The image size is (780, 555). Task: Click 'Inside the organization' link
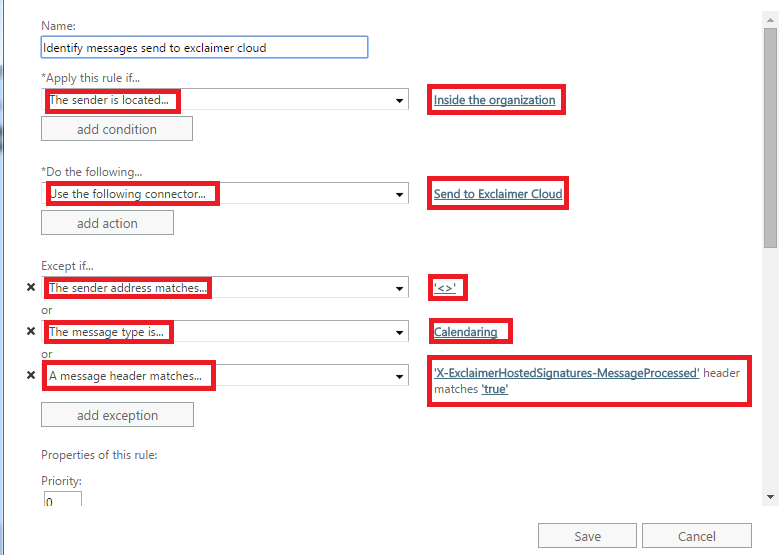(494, 100)
